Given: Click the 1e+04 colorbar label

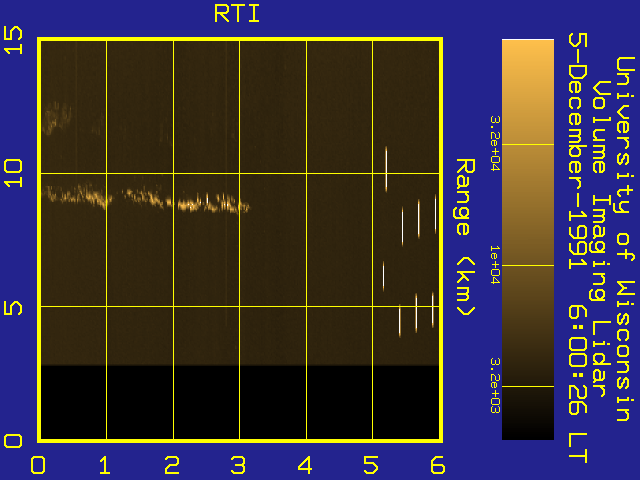Looking at the screenshot, I should pos(495,265).
